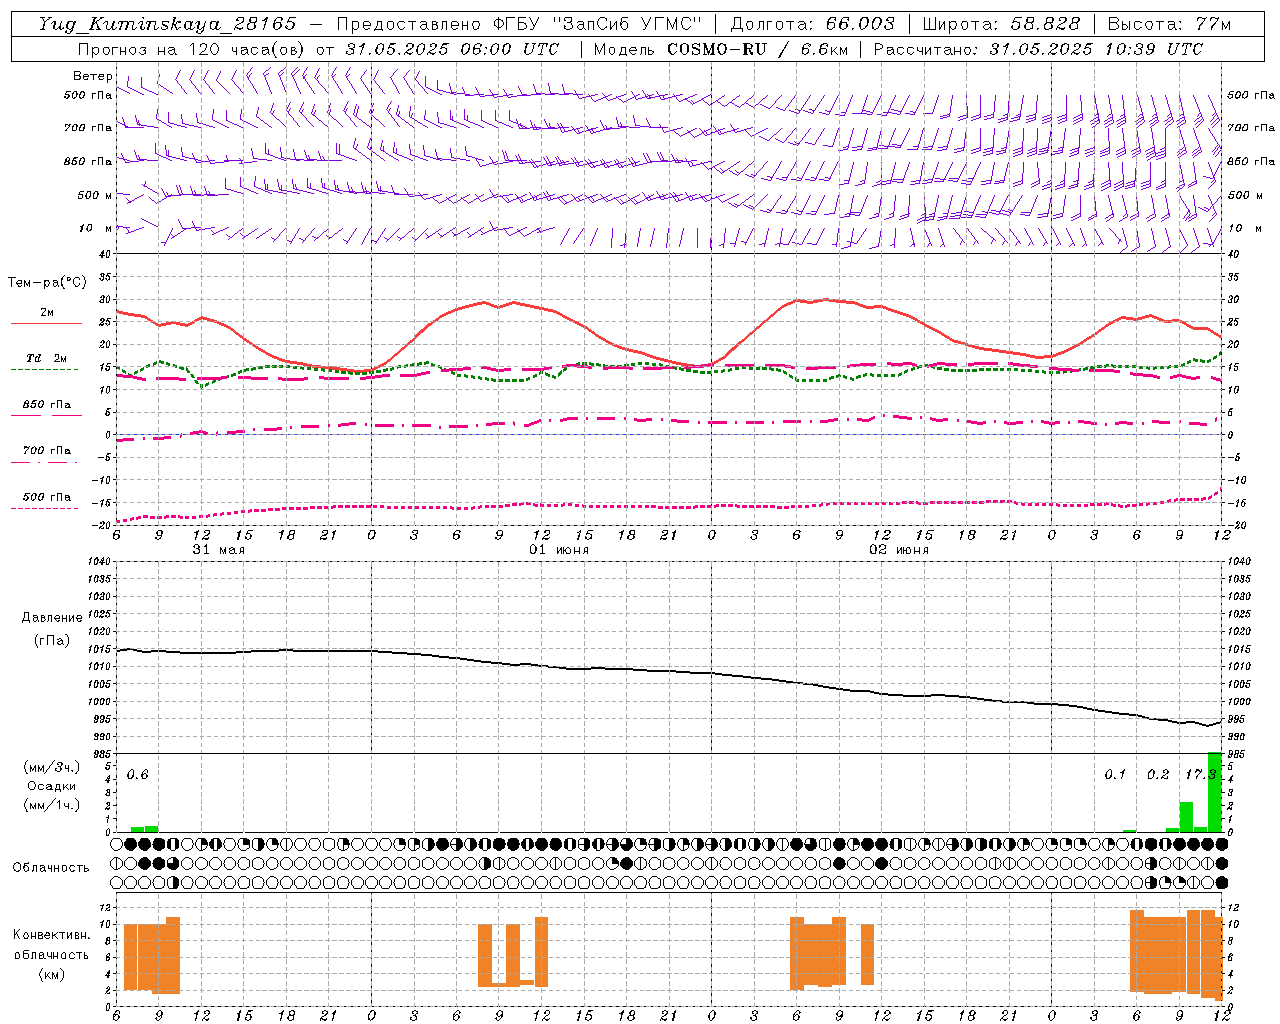This screenshot has height=1024, width=1280.
Task: Click the 0.6 precipitation total
Action: pos(137,775)
